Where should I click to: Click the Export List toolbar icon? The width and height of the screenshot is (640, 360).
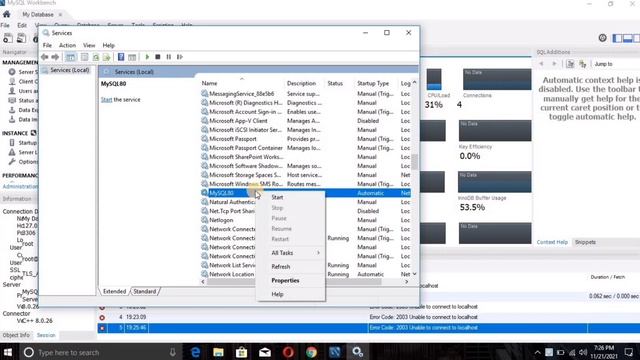pyautogui.click(x=107, y=57)
